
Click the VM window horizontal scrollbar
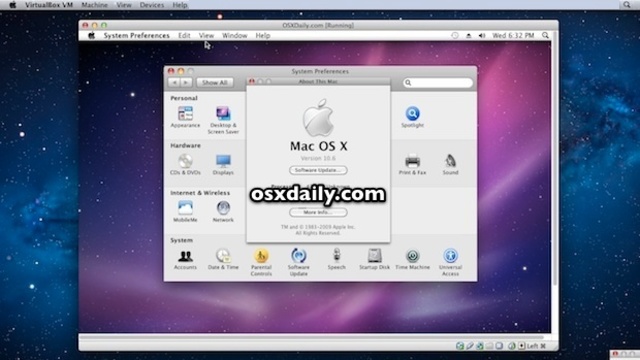pyautogui.click(x=312, y=337)
